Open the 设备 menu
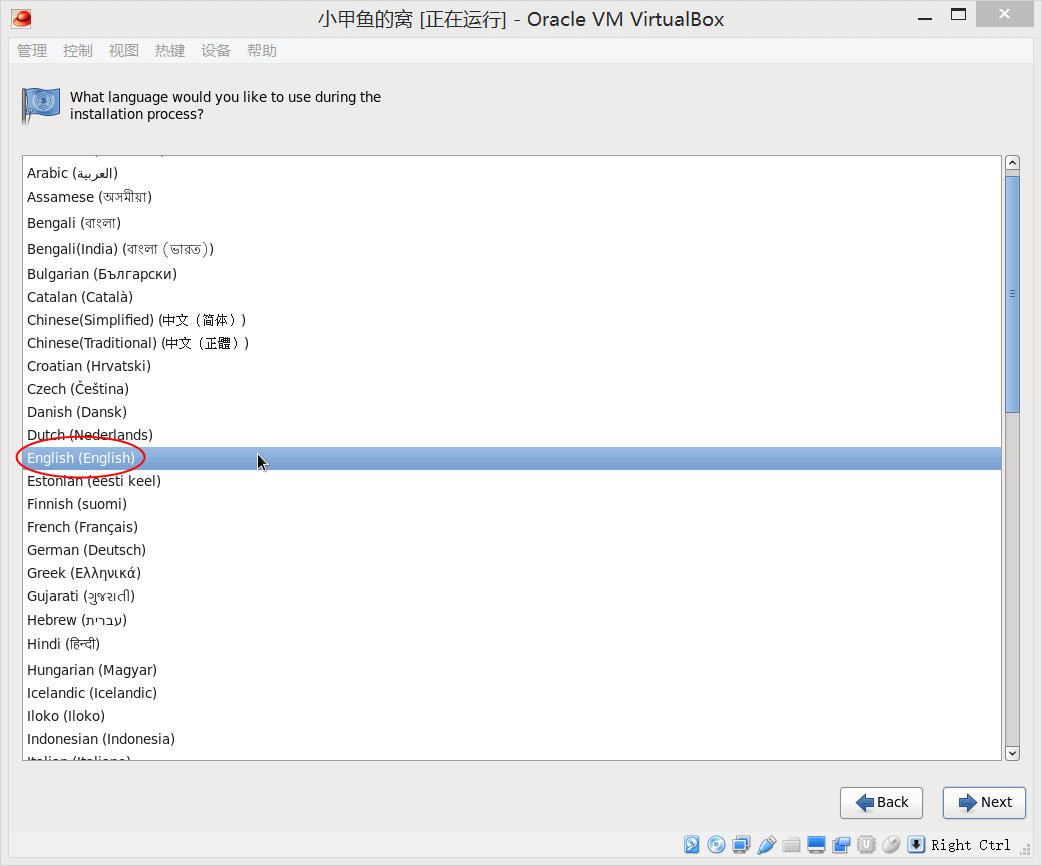The height and width of the screenshot is (866, 1042). (x=216, y=51)
